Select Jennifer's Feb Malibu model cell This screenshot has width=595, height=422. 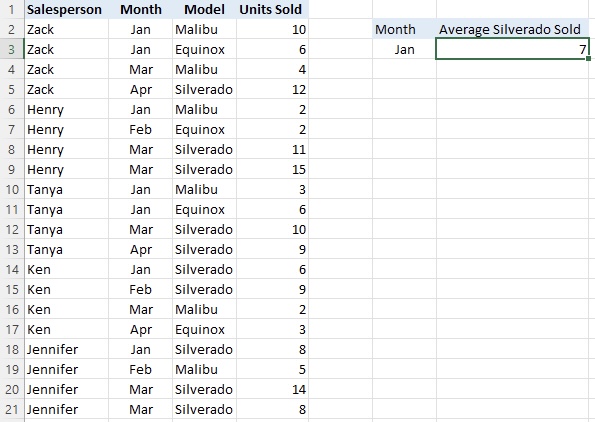tap(204, 369)
